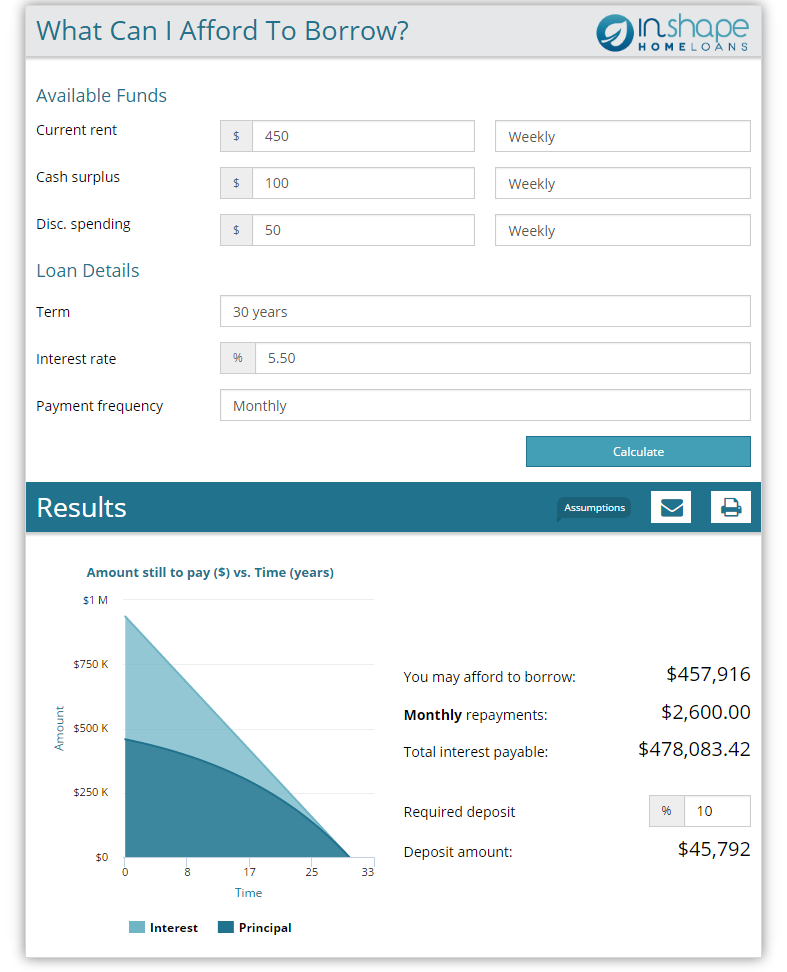787x972 pixels.
Task: Click the percent symbol beside Required deposit
Action: [667, 811]
